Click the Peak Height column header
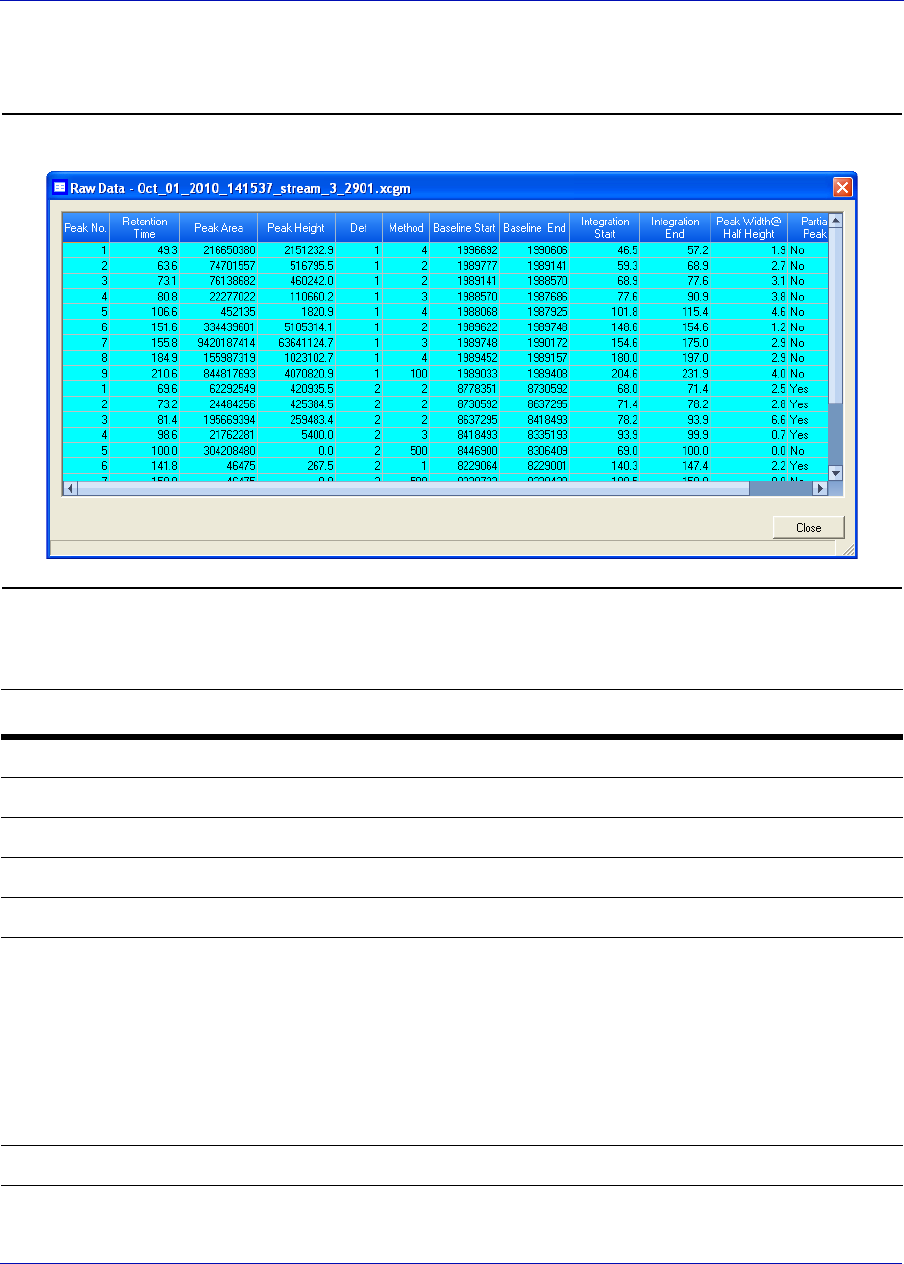Screen dimensions: 904x1264 click(x=296, y=228)
